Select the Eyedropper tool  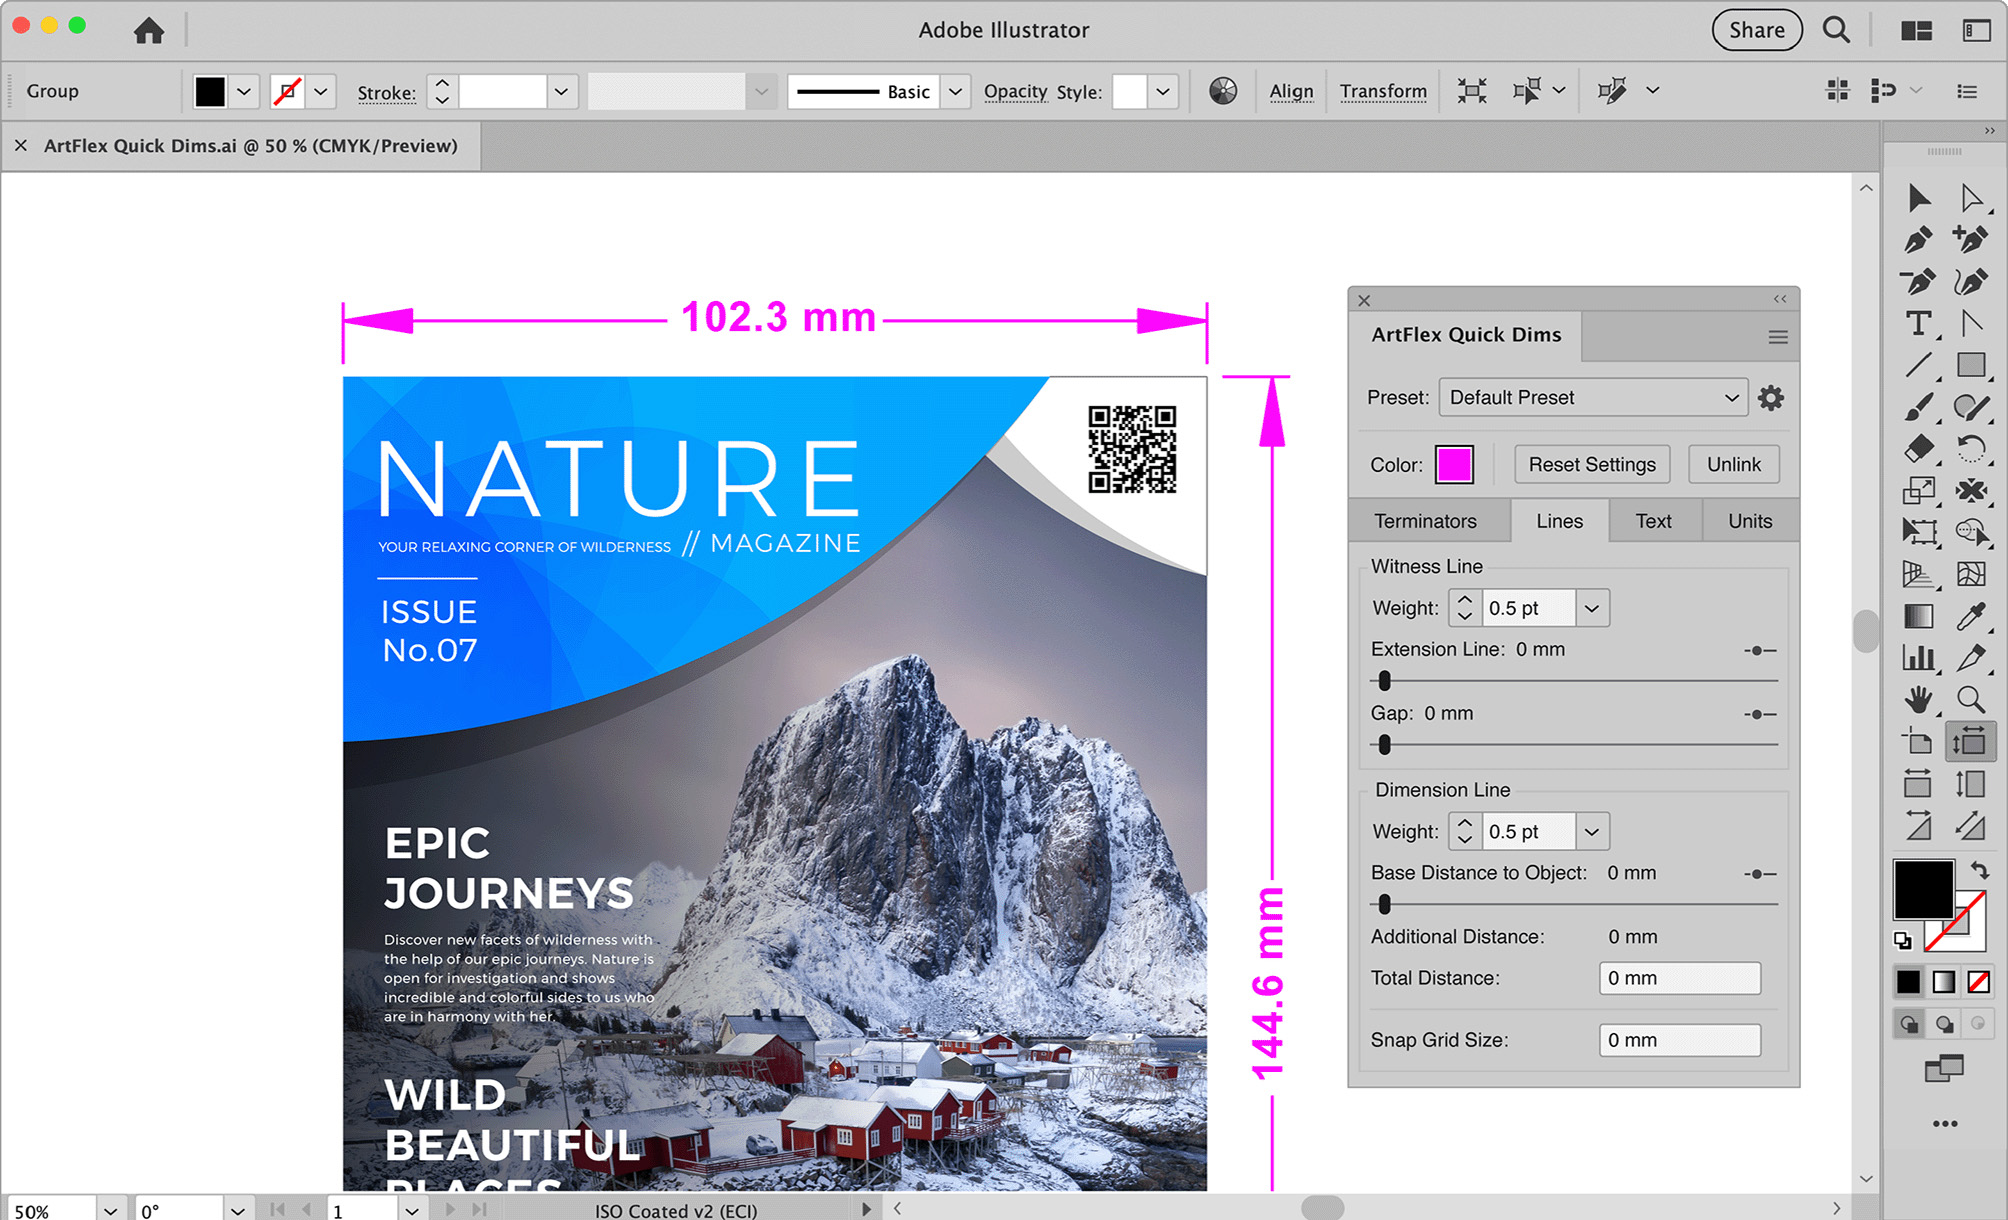pos(1971,616)
